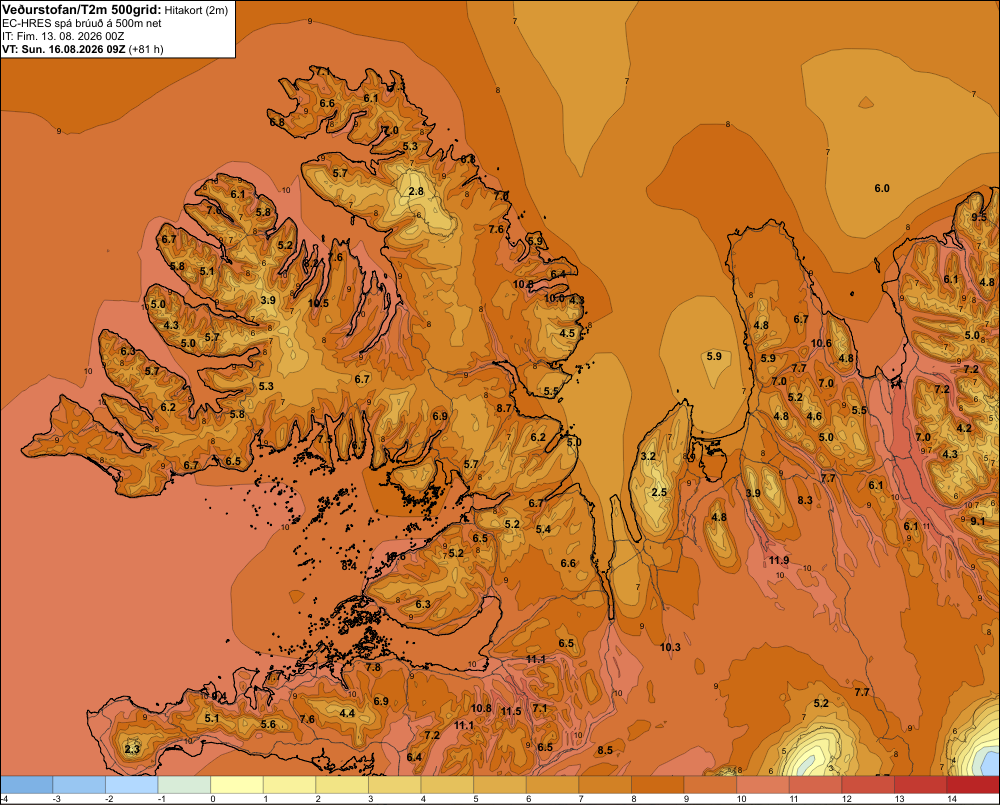Viewport: 1000px width, 805px height.
Task: Click the '(+81 h)' forecast offset text
Action: [x=146, y=49]
